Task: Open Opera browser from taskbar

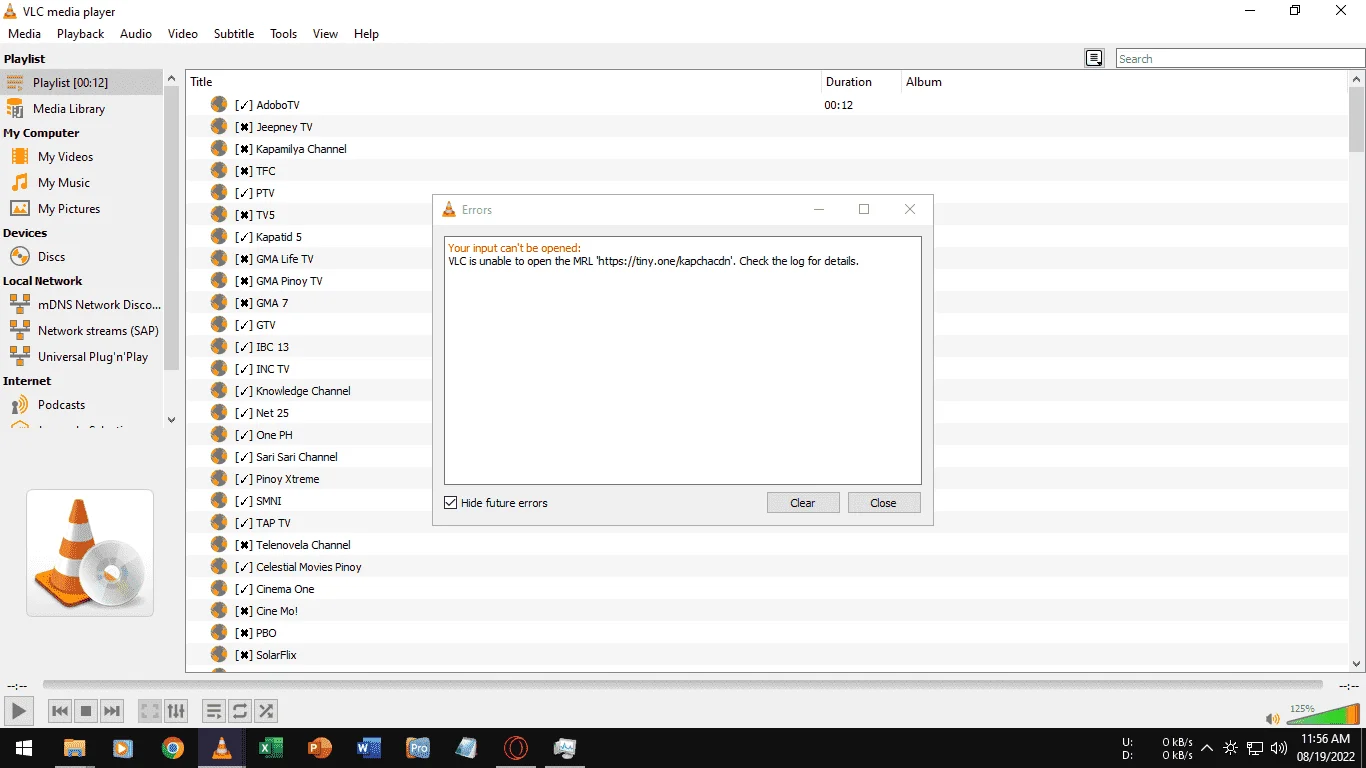Action: coord(516,747)
